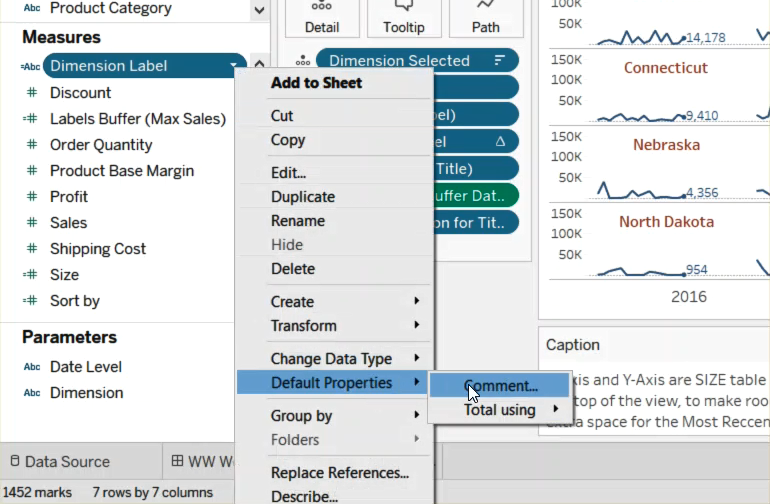Select the Sales measure field
Image resolution: width=770 pixels, height=504 pixels.
[68, 223]
